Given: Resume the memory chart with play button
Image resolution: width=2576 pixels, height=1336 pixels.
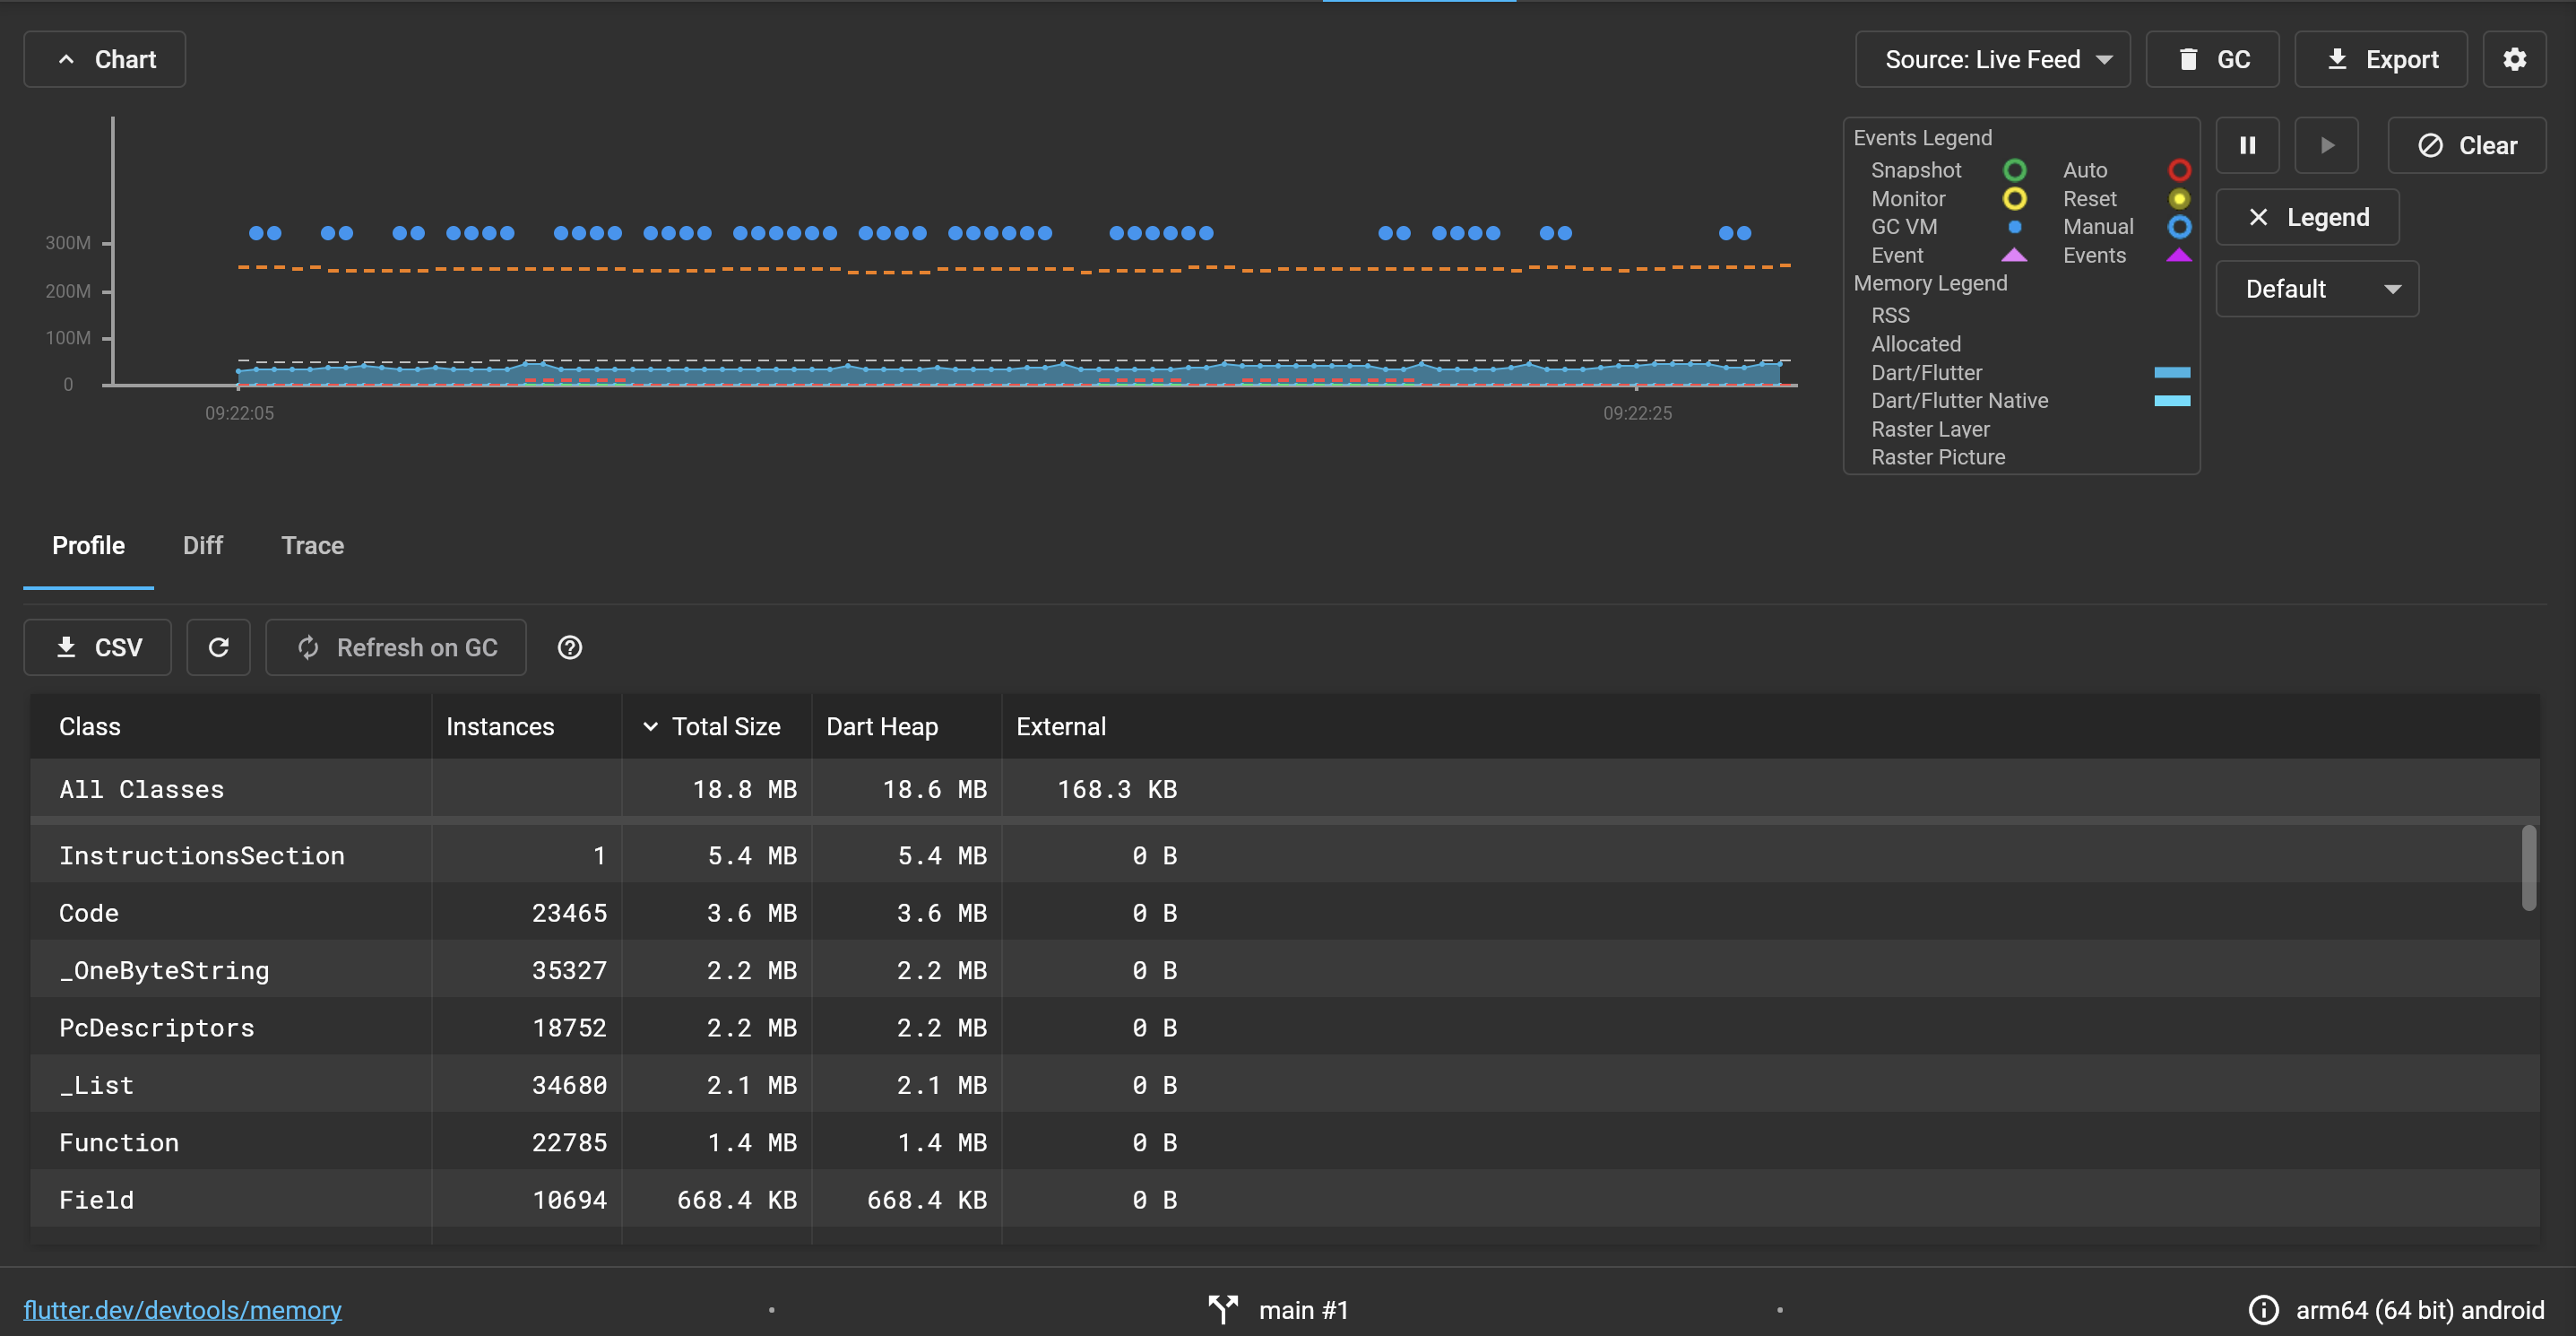Looking at the screenshot, I should coord(2326,146).
